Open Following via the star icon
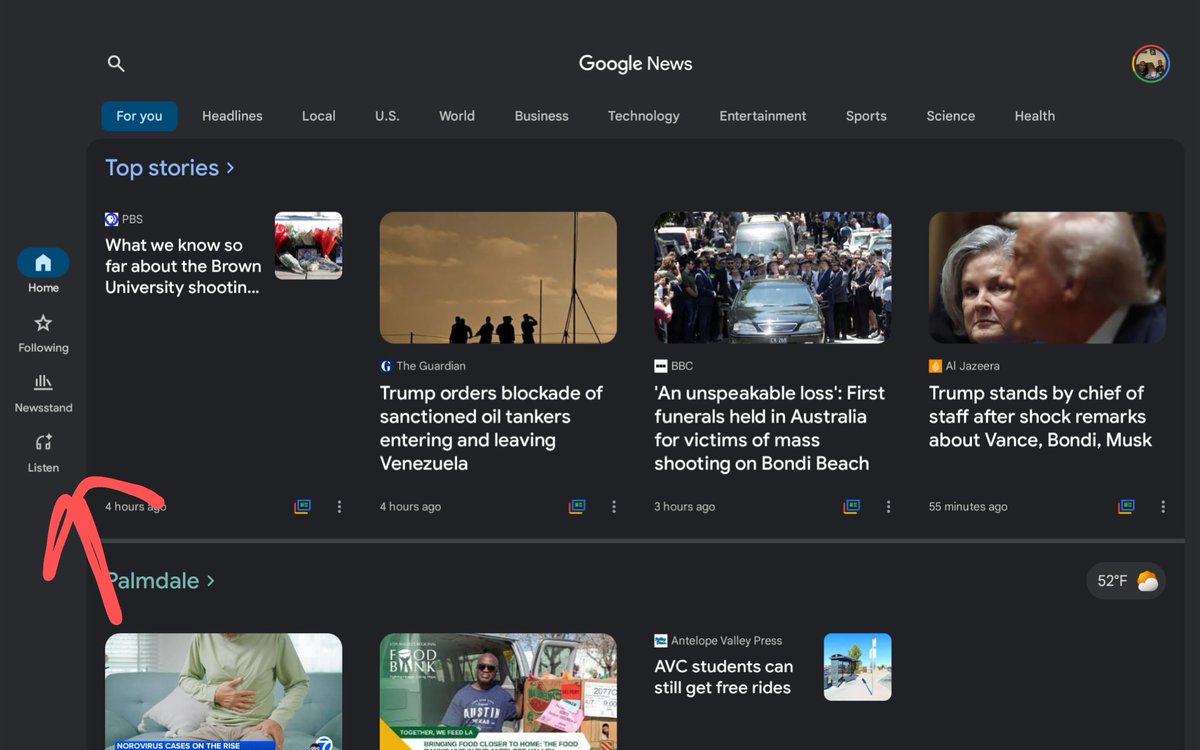1200x750 pixels. click(42, 324)
